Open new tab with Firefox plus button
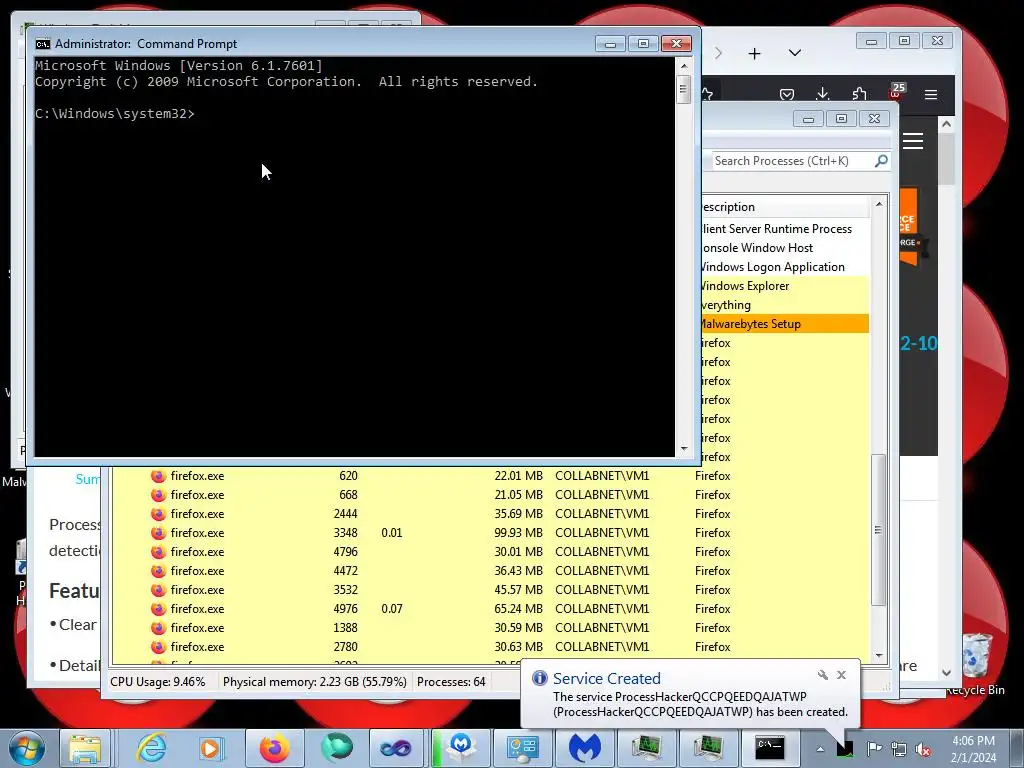Image resolution: width=1024 pixels, height=768 pixels. (754, 54)
